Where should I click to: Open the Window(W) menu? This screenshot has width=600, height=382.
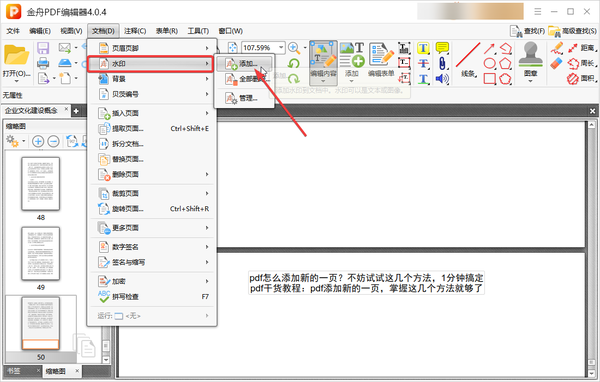(230, 31)
